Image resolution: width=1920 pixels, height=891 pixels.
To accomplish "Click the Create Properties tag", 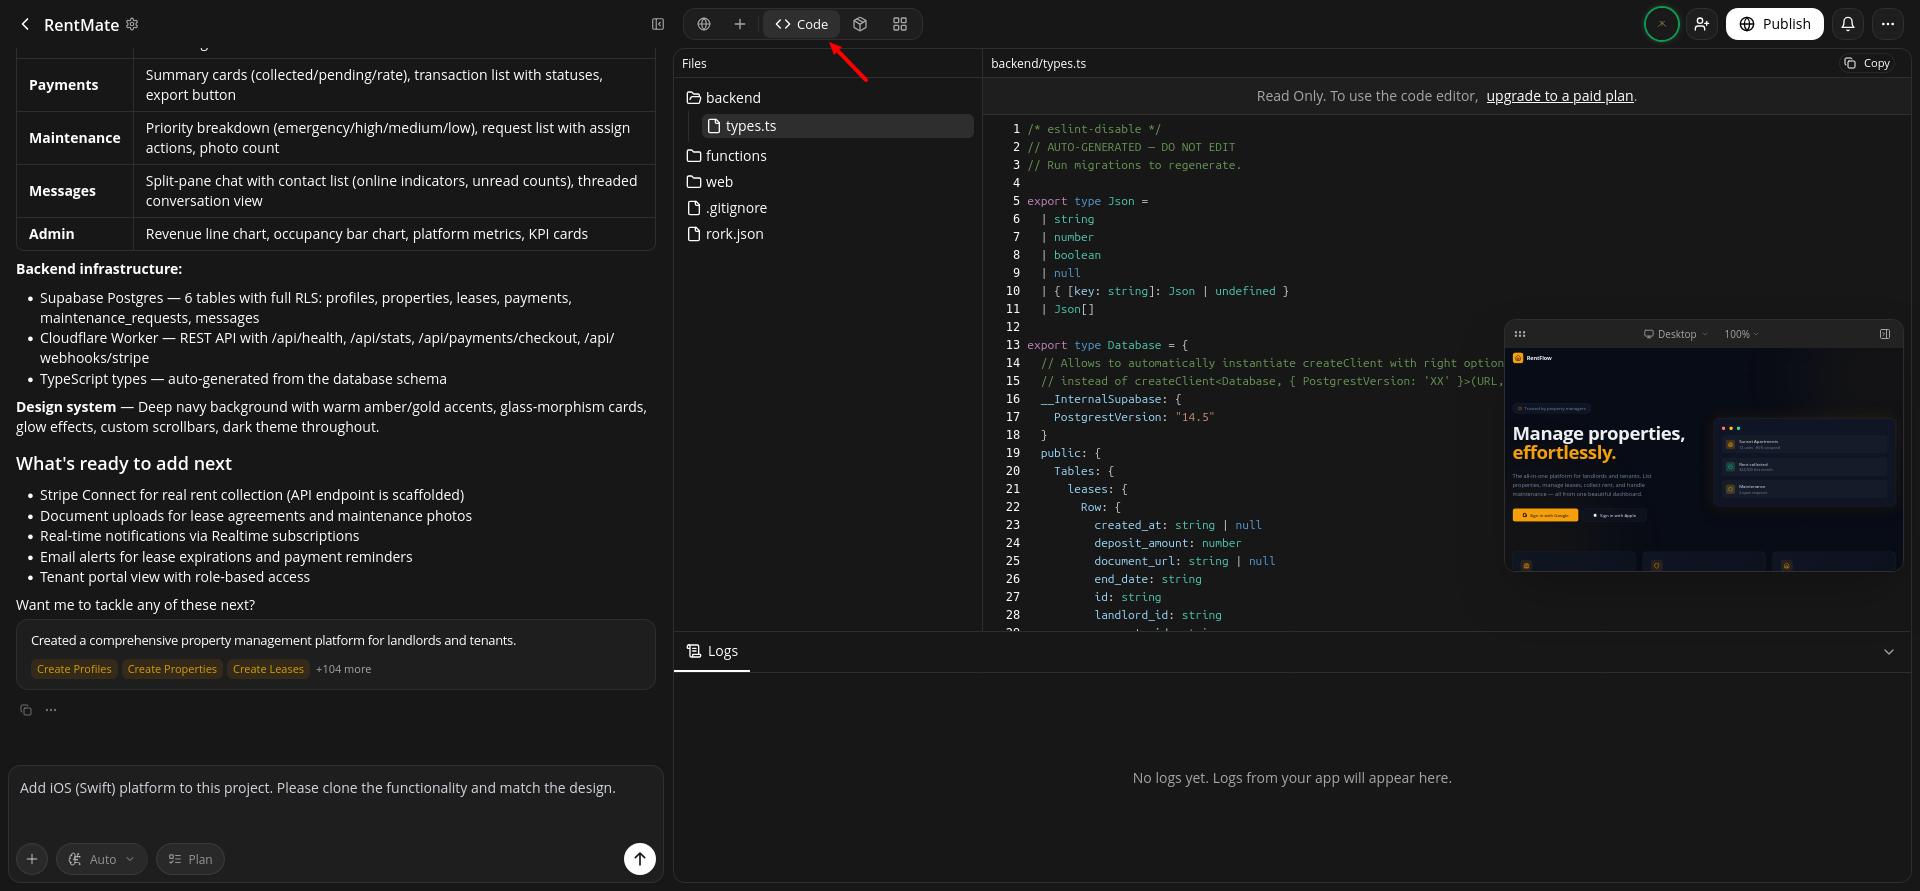I will pyautogui.click(x=172, y=669).
